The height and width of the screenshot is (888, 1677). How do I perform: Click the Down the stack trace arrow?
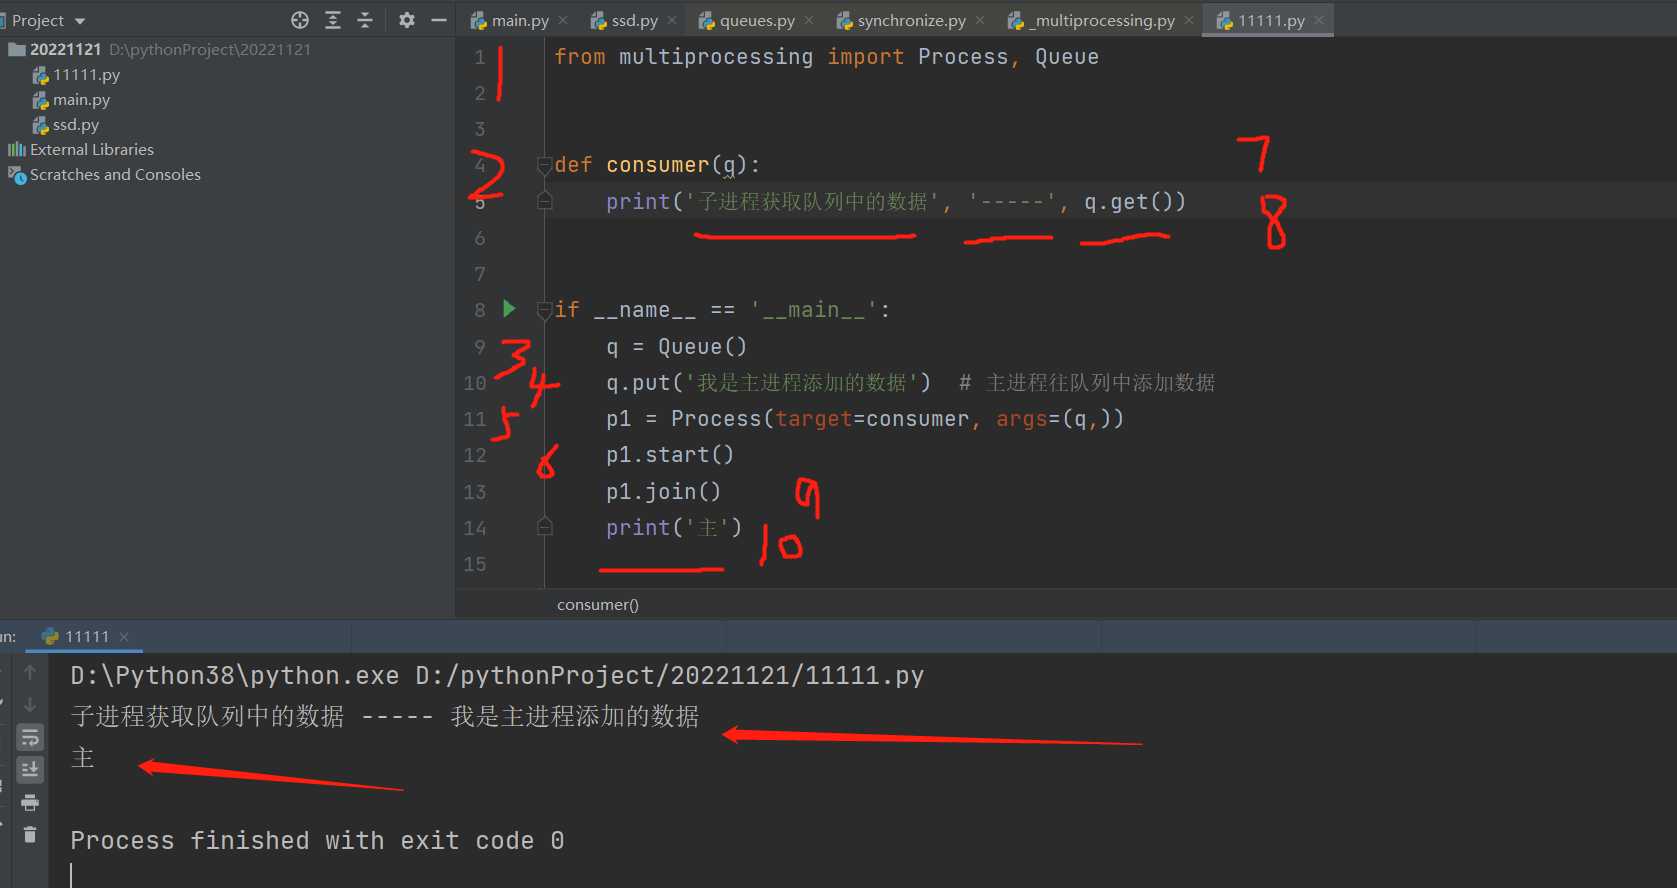[x=30, y=704]
